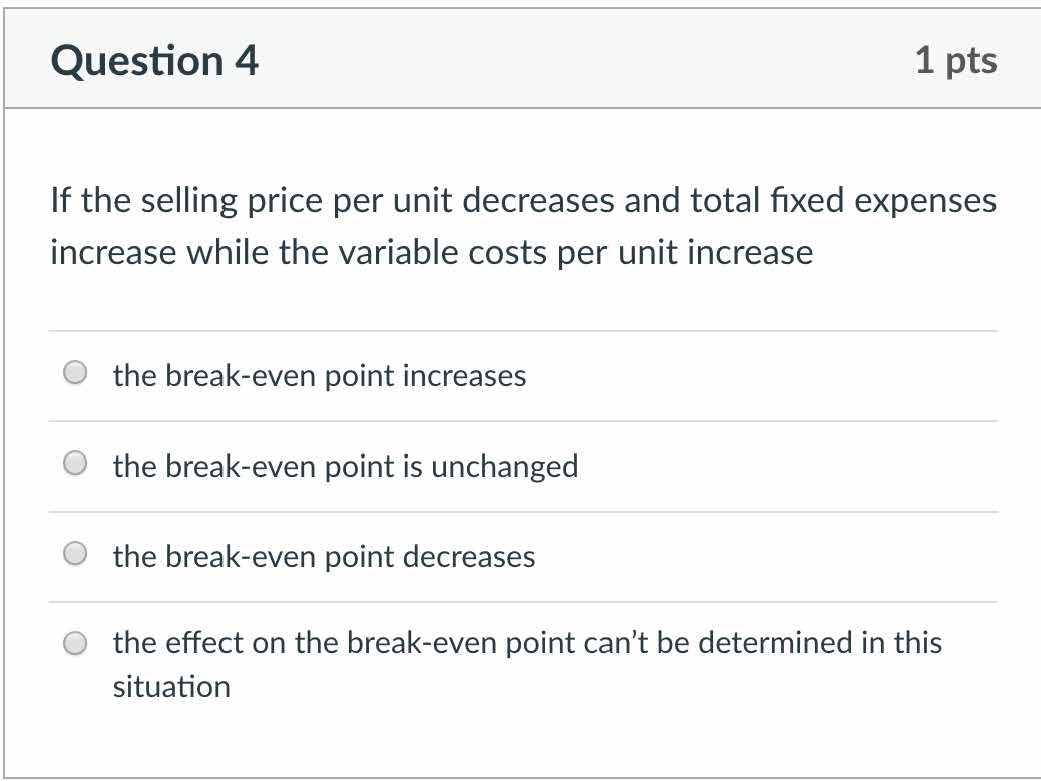
Task: Click the "Question 4" heading
Action: (155, 61)
